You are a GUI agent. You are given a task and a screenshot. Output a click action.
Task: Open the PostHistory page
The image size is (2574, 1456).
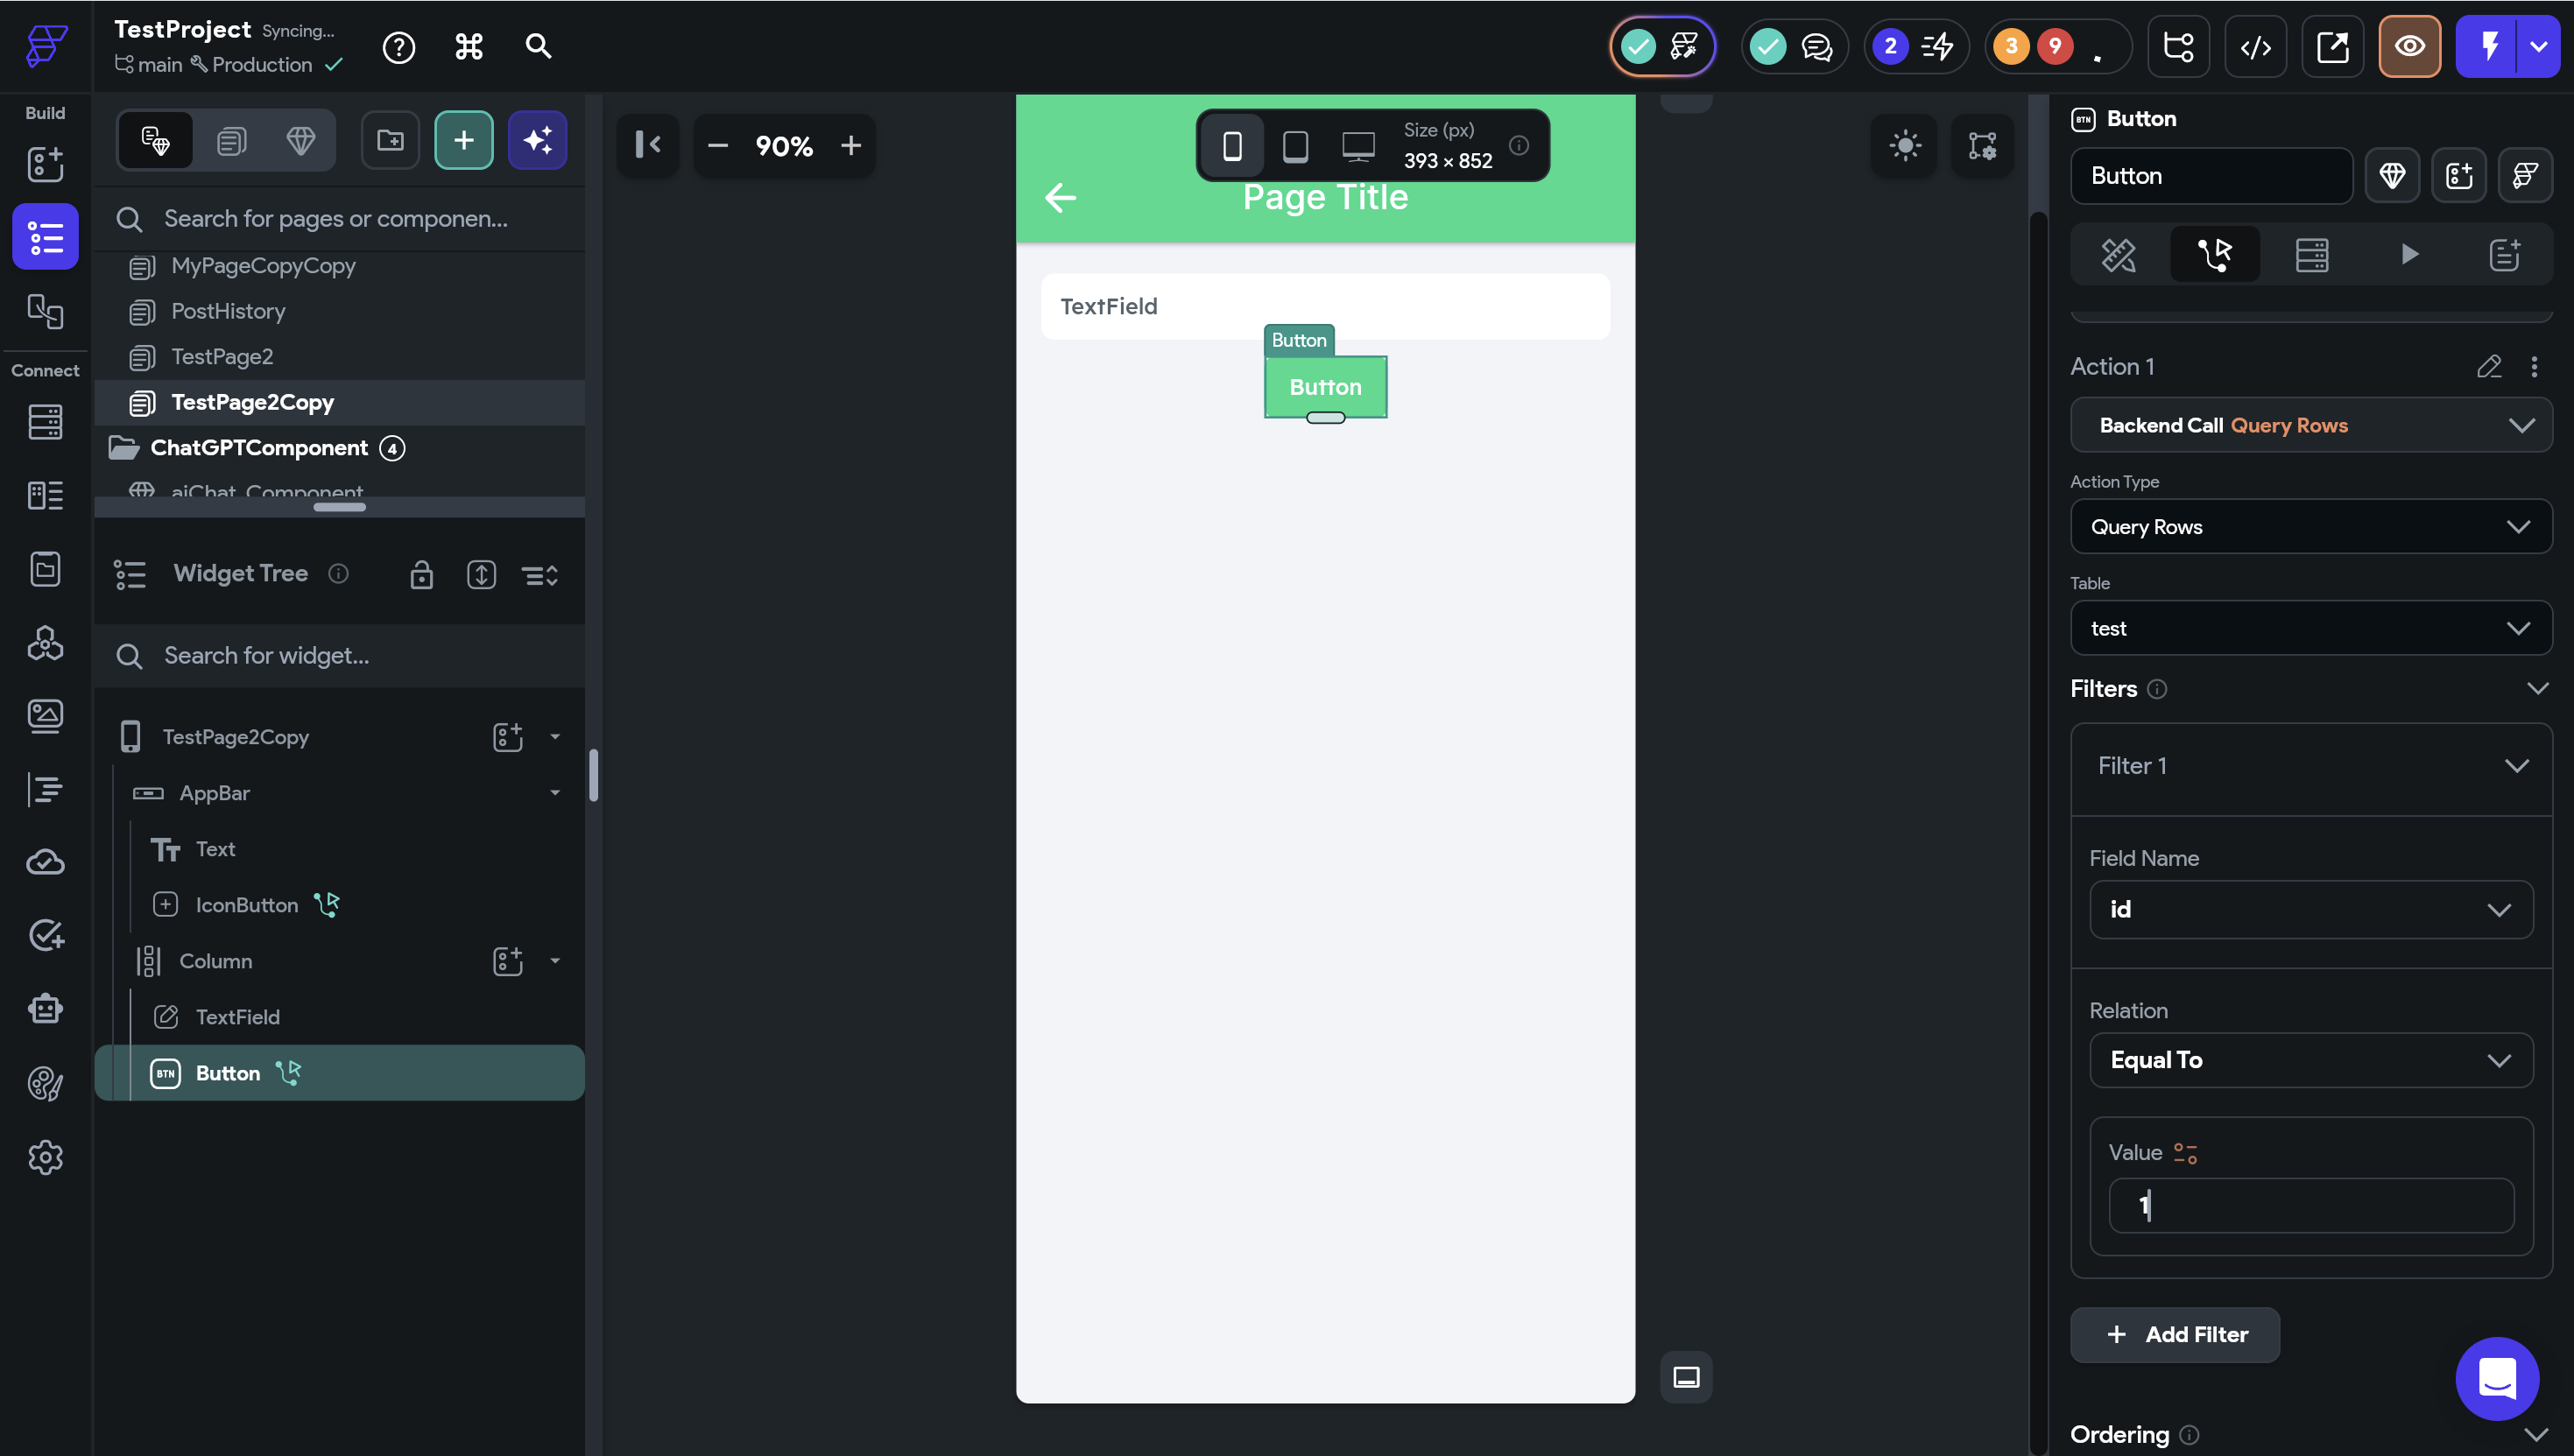tap(228, 311)
